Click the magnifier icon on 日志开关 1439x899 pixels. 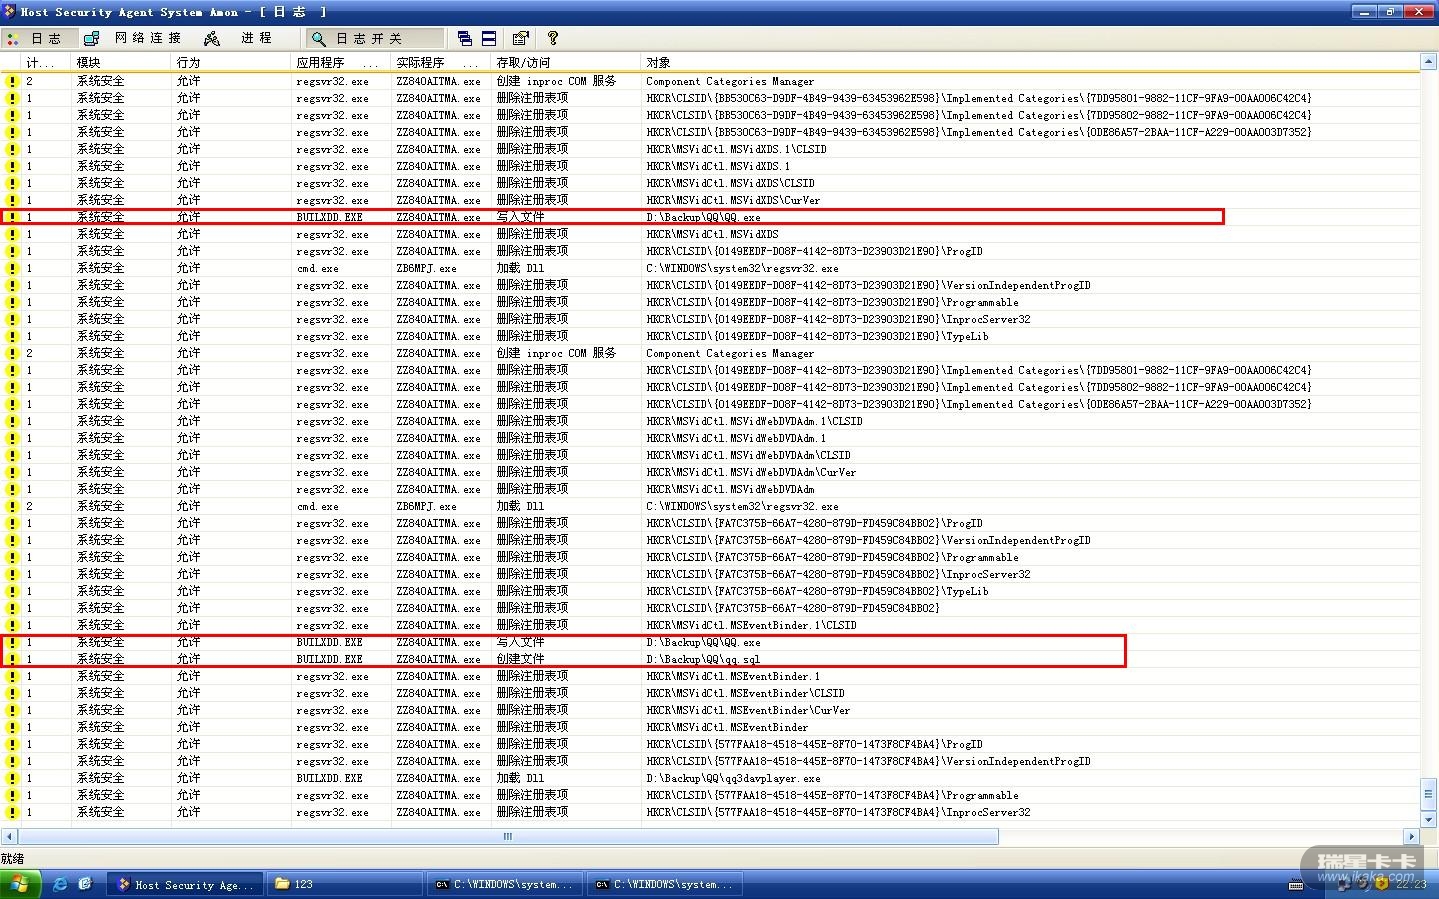pyautogui.click(x=319, y=38)
